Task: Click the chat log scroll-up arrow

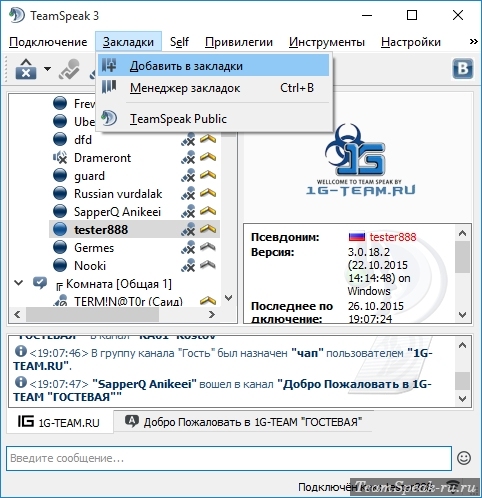Action: coord(462,346)
